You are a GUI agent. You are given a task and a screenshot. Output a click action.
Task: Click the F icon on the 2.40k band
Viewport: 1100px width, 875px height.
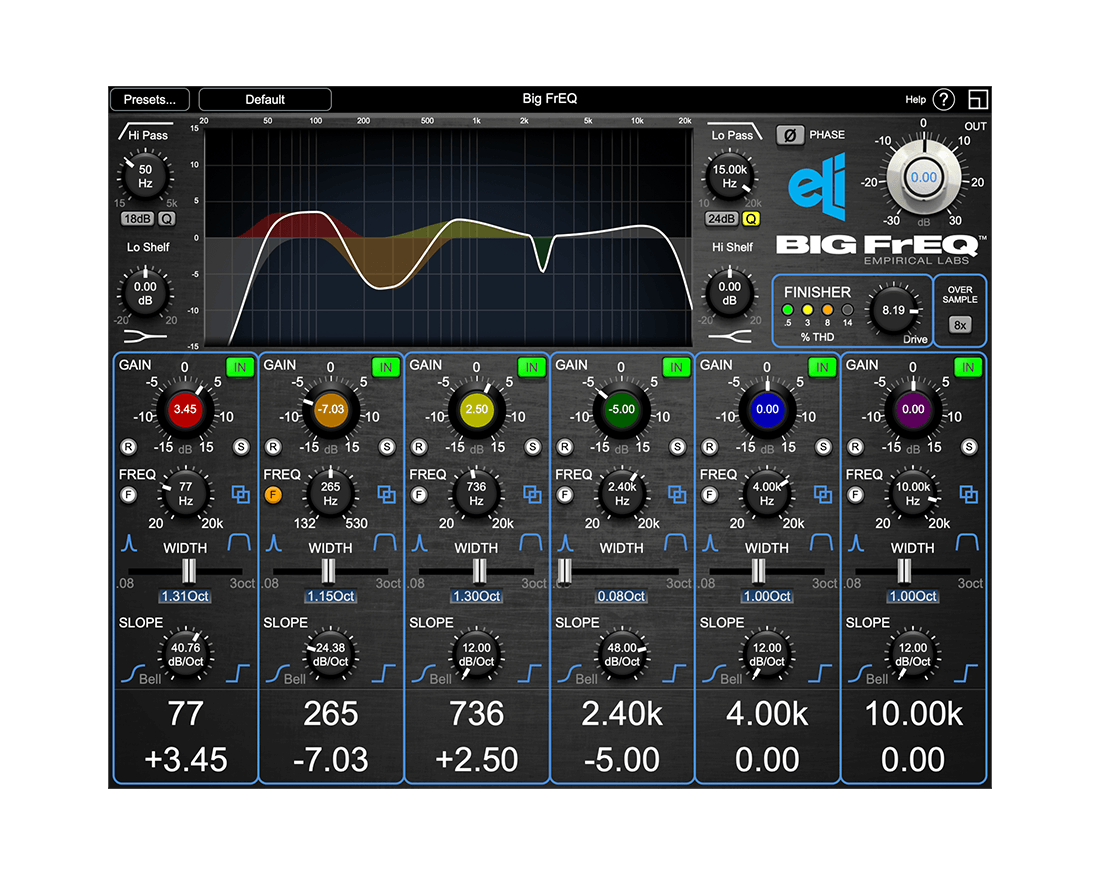pyautogui.click(x=565, y=495)
